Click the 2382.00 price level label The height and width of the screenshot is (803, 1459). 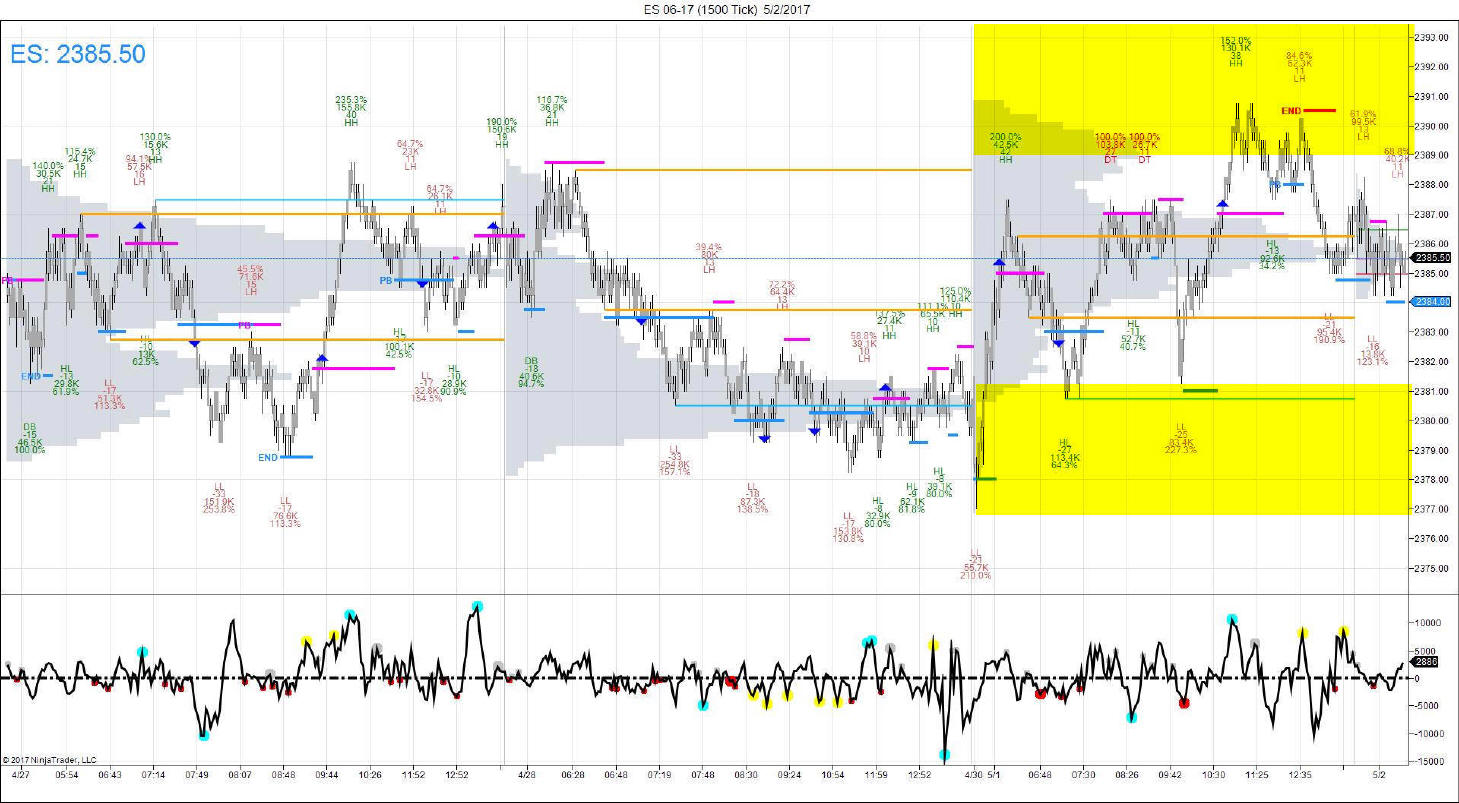click(1432, 361)
